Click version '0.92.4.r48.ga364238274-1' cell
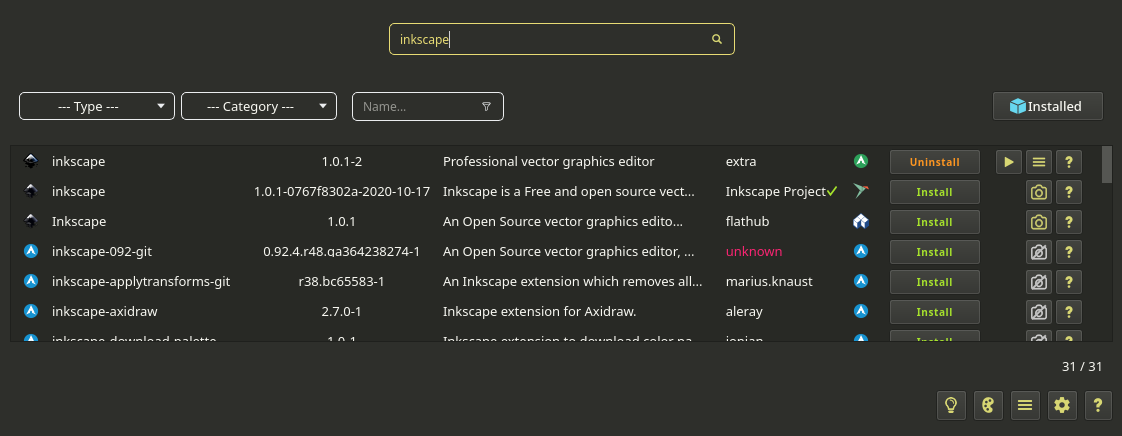This screenshot has width=1122, height=436. (x=342, y=252)
